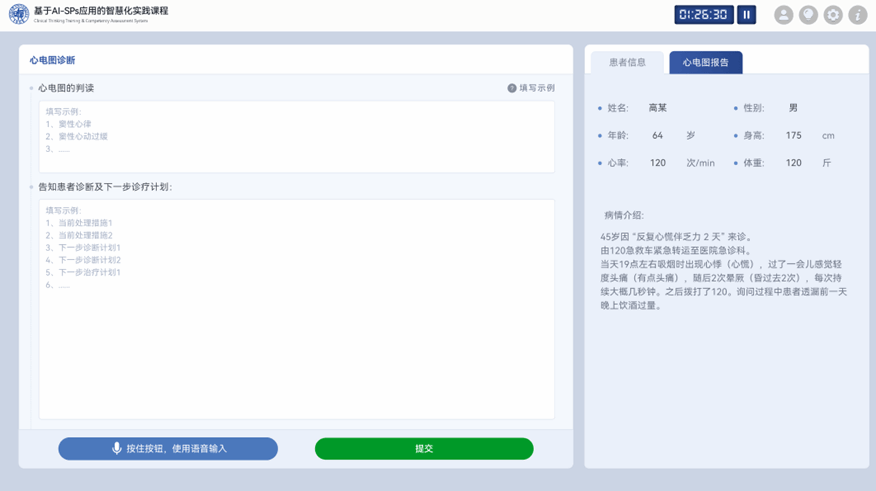876x491 pixels.
Task: Click the university logo icon
Action: (x=19, y=14)
